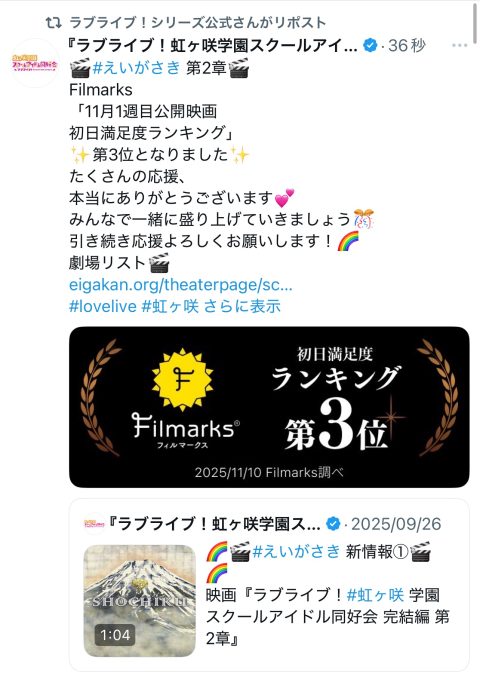Open the eigakan.org theater page link
The height and width of the screenshot is (679, 480).
pyautogui.click(x=181, y=285)
